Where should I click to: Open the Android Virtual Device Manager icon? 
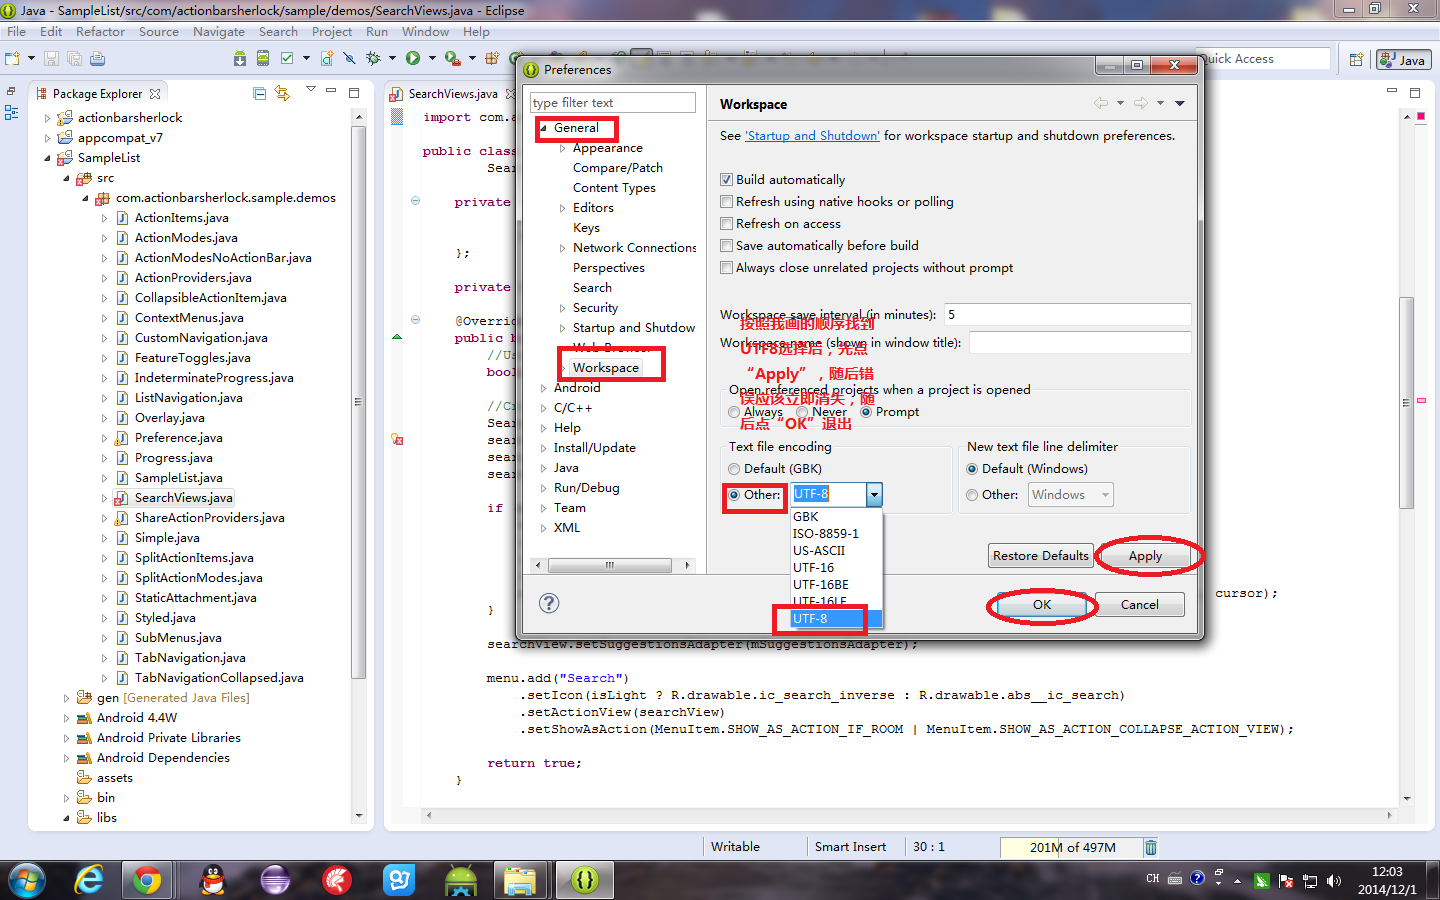[263, 59]
